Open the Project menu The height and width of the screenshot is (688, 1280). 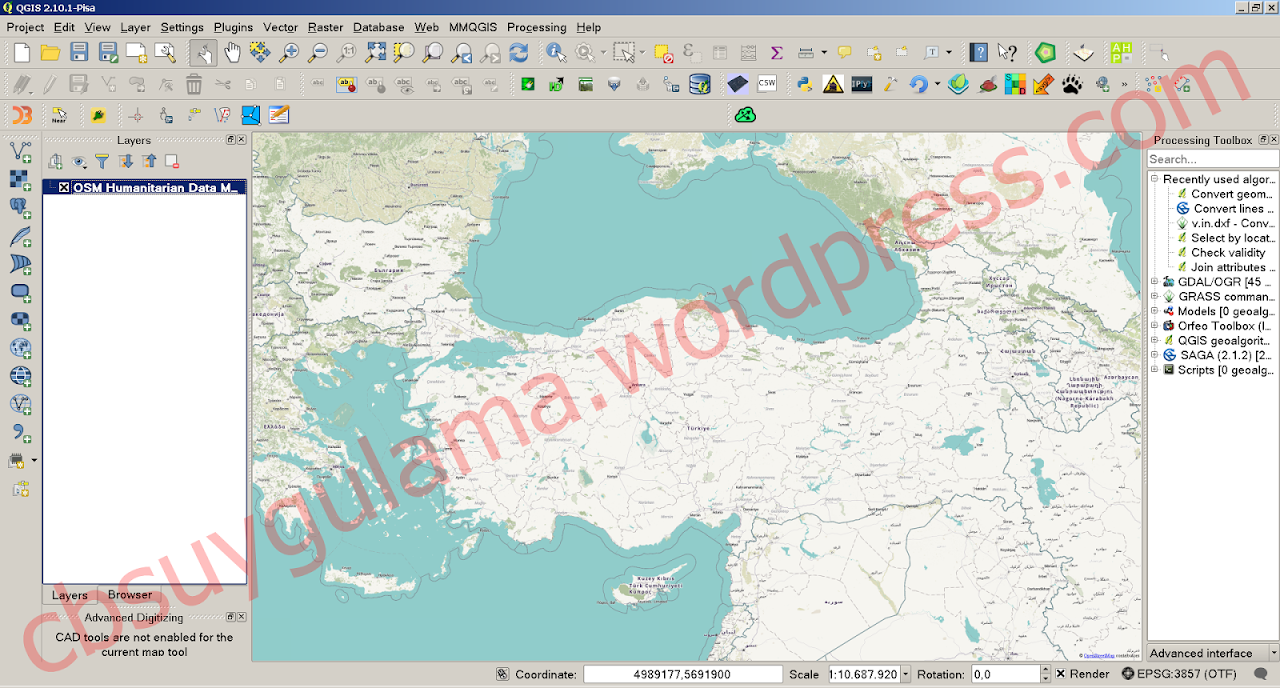(25, 27)
